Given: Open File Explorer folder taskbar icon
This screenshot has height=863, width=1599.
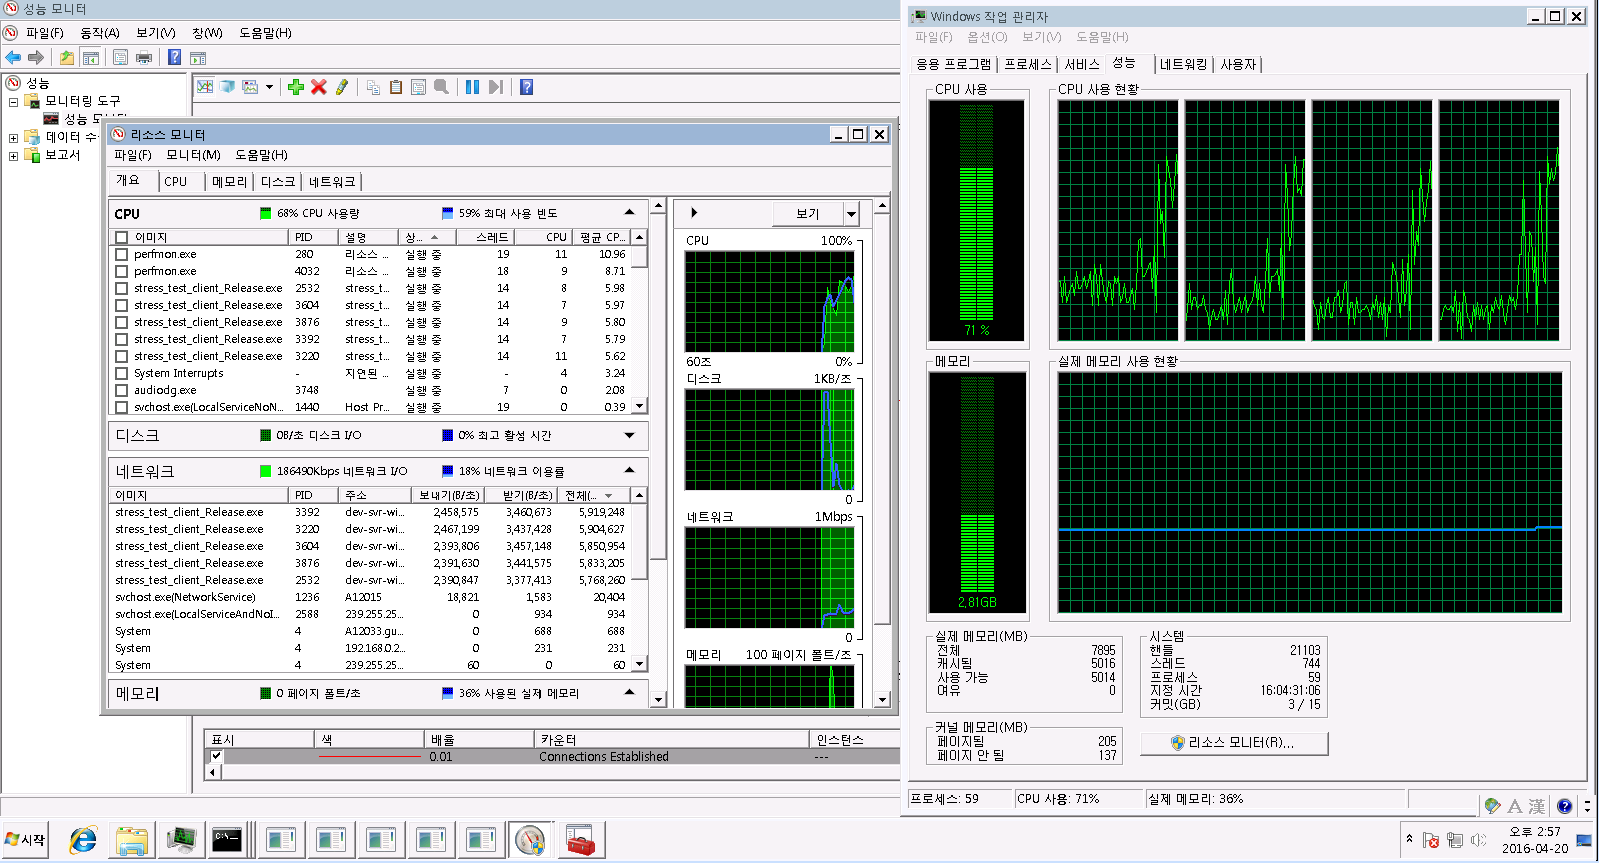Looking at the screenshot, I should pyautogui.click(x=132, y=840).
